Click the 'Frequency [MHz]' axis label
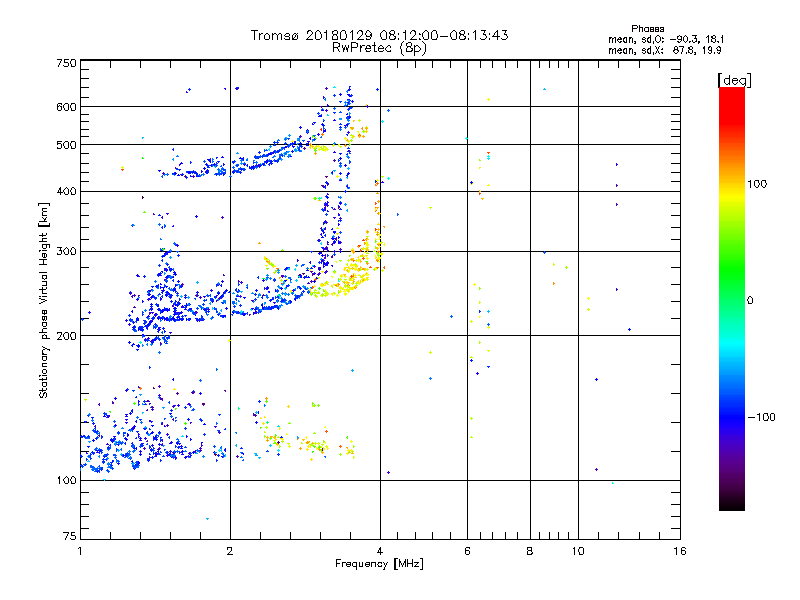 point(379,564)
